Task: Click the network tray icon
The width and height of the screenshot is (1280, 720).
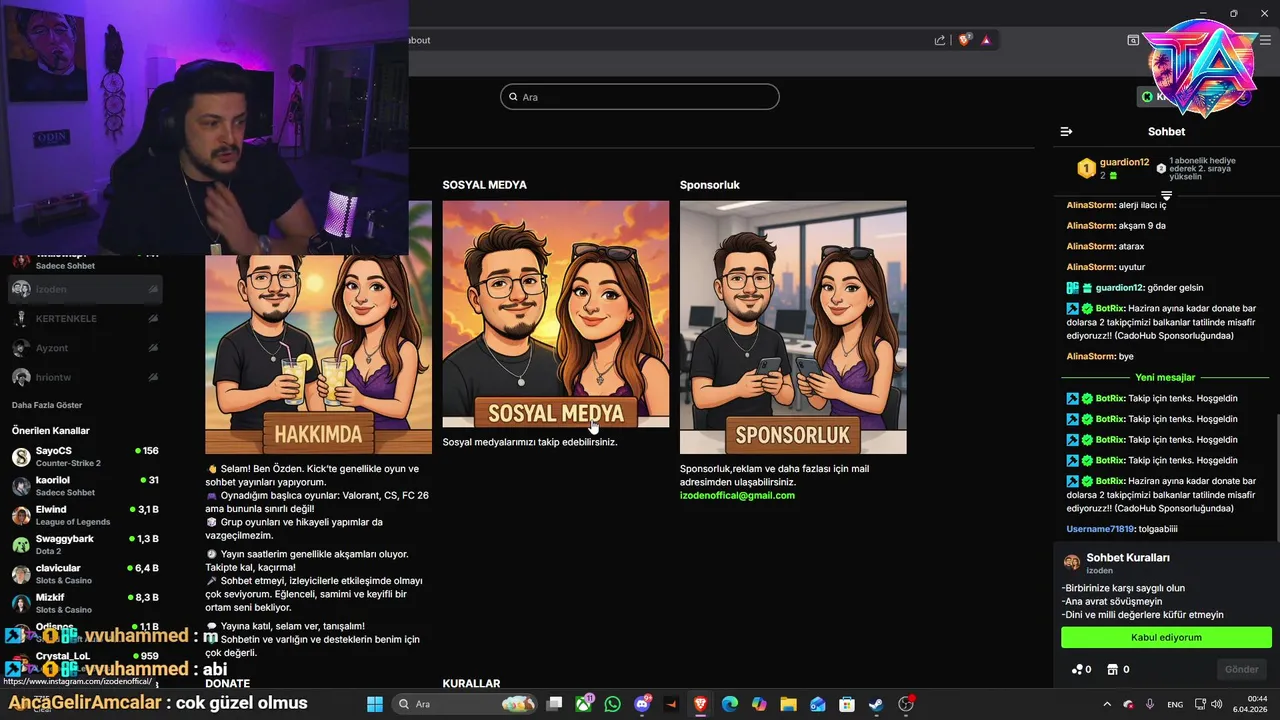Action: (1200, 704)
